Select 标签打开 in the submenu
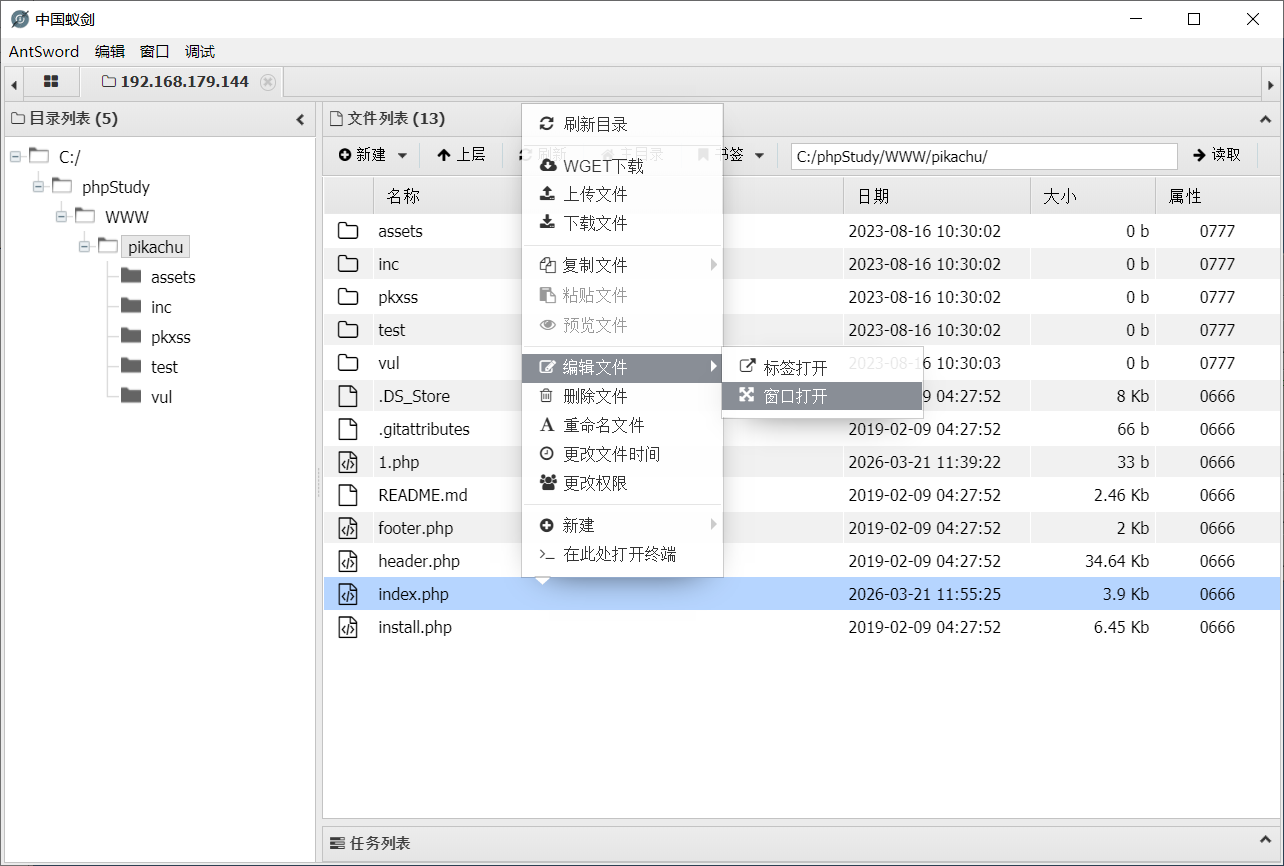 [822, 368]
